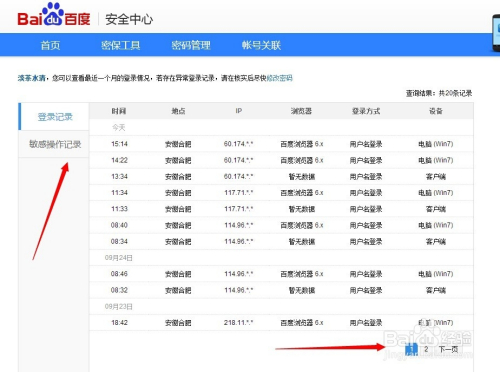Click the 电脑 (Win7) cell in the 15:14 row
500x372 pixels.
coord(436,144)
